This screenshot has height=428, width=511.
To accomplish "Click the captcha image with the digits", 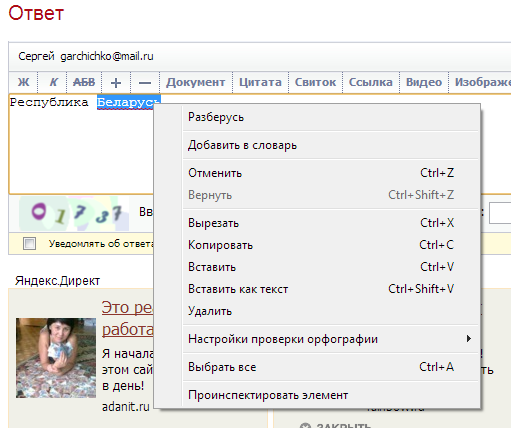I will point(74,213).
